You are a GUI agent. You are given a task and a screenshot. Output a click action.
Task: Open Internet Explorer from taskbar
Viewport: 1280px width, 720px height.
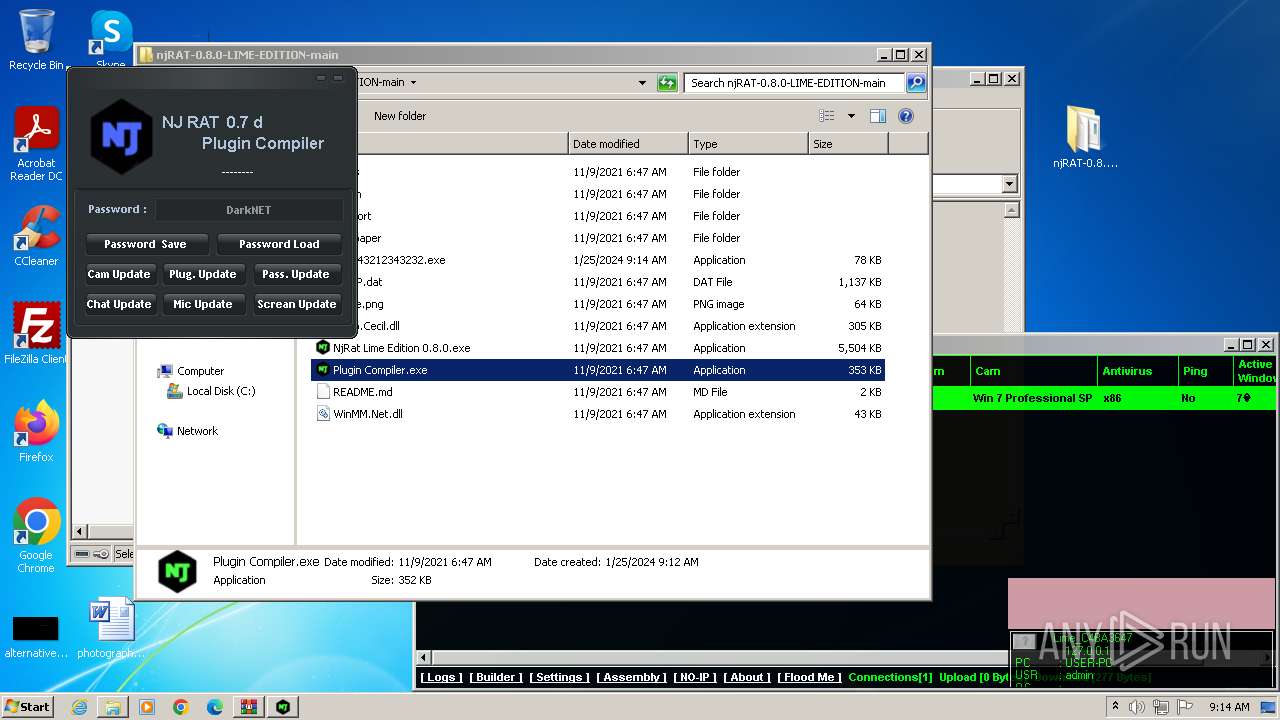click(79, 707)
